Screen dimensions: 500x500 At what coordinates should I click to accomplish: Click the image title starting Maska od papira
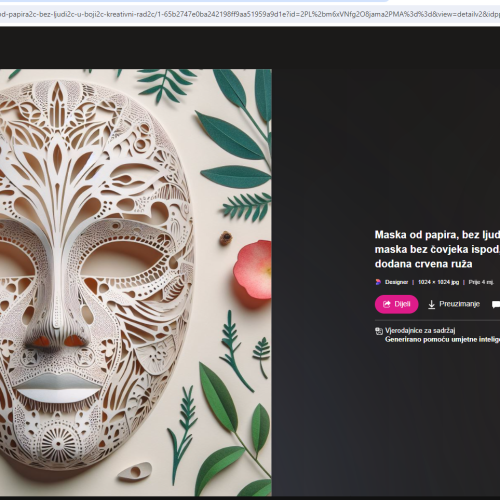click(437, 249)
